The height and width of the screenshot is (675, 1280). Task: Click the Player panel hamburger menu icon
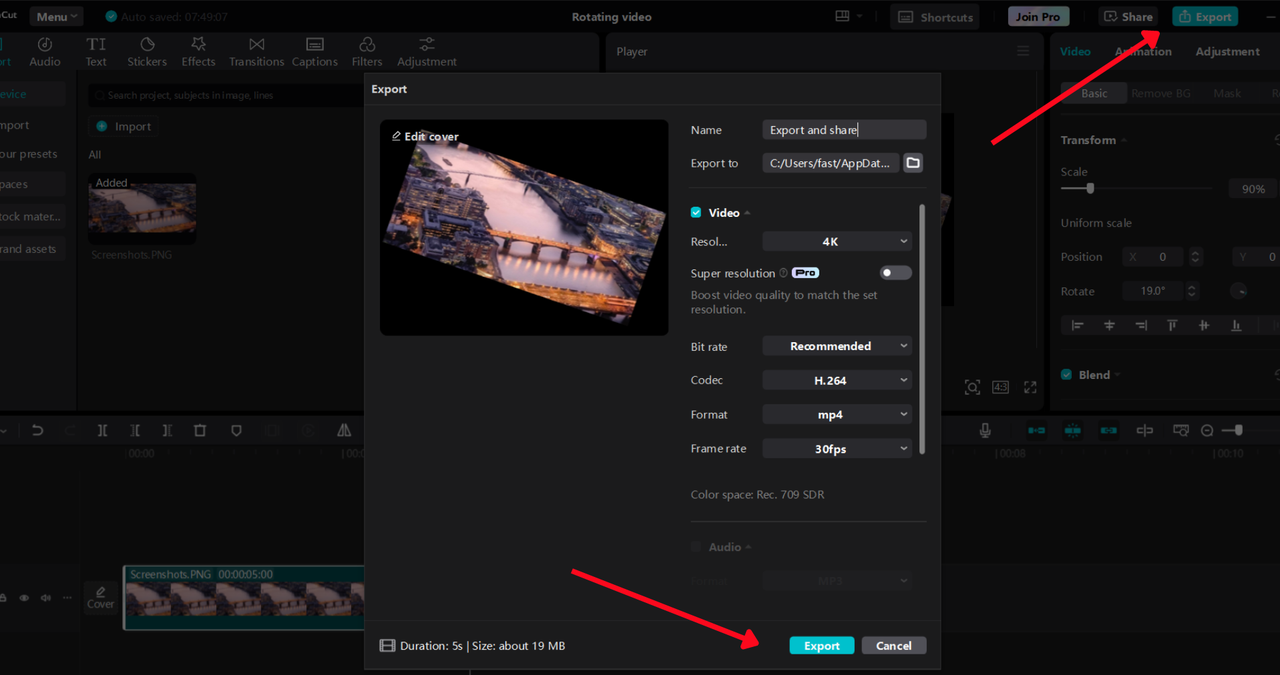tap(1023, 51)
